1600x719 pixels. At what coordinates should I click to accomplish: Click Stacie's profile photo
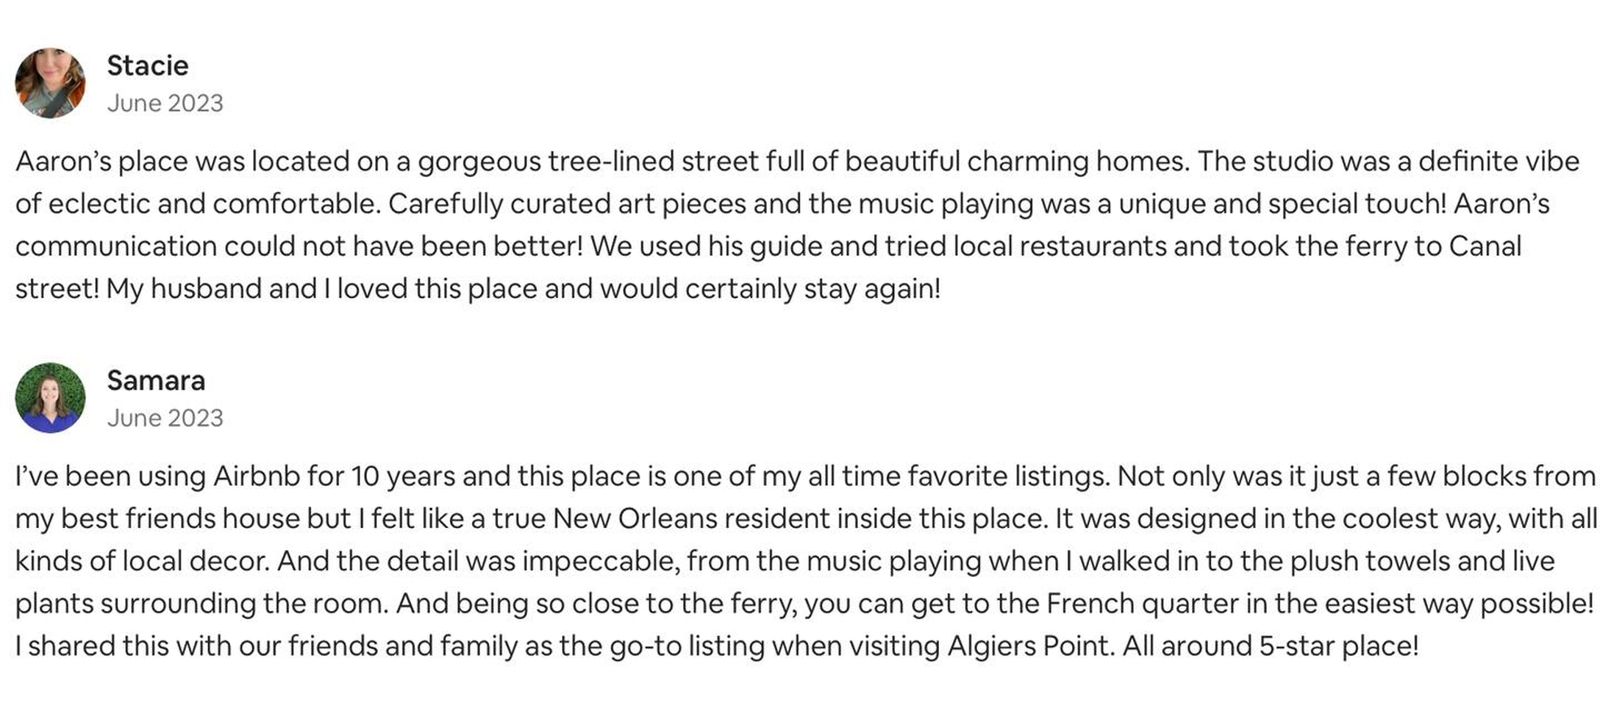[50, 82]
